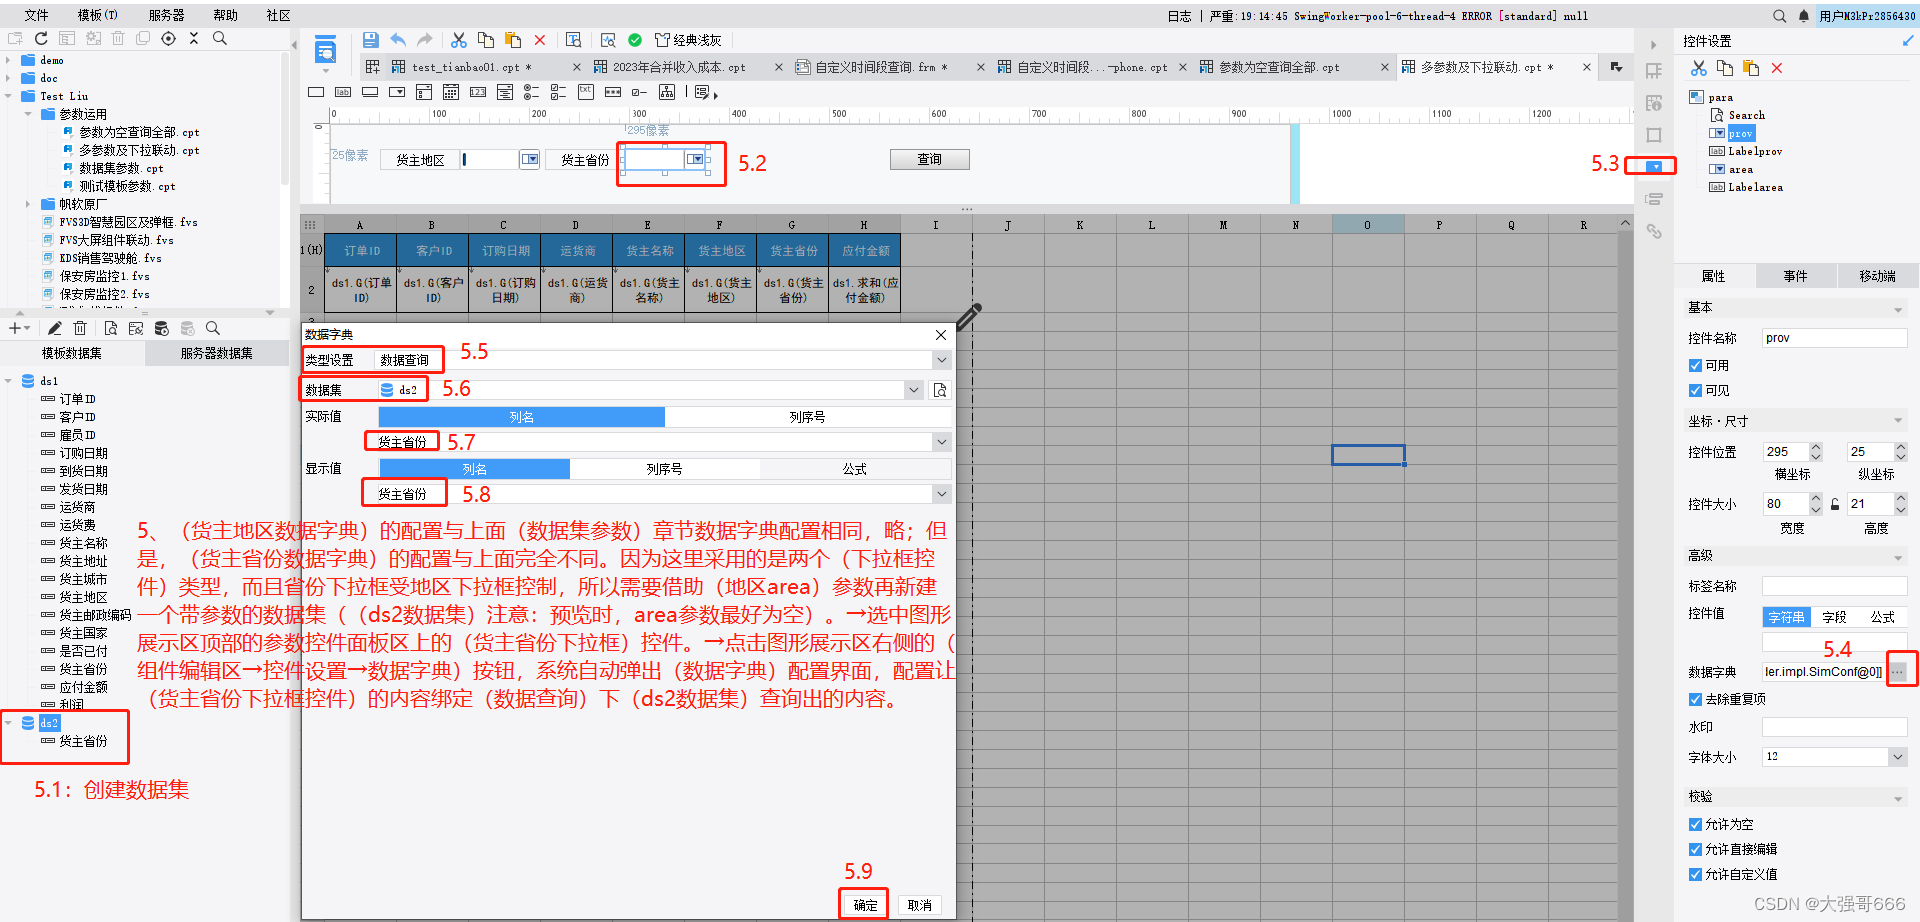The width and height of the screenshot is (1920, 922).
Task: Select the combo box widget in widget toolbar
Action: [397, 92]
